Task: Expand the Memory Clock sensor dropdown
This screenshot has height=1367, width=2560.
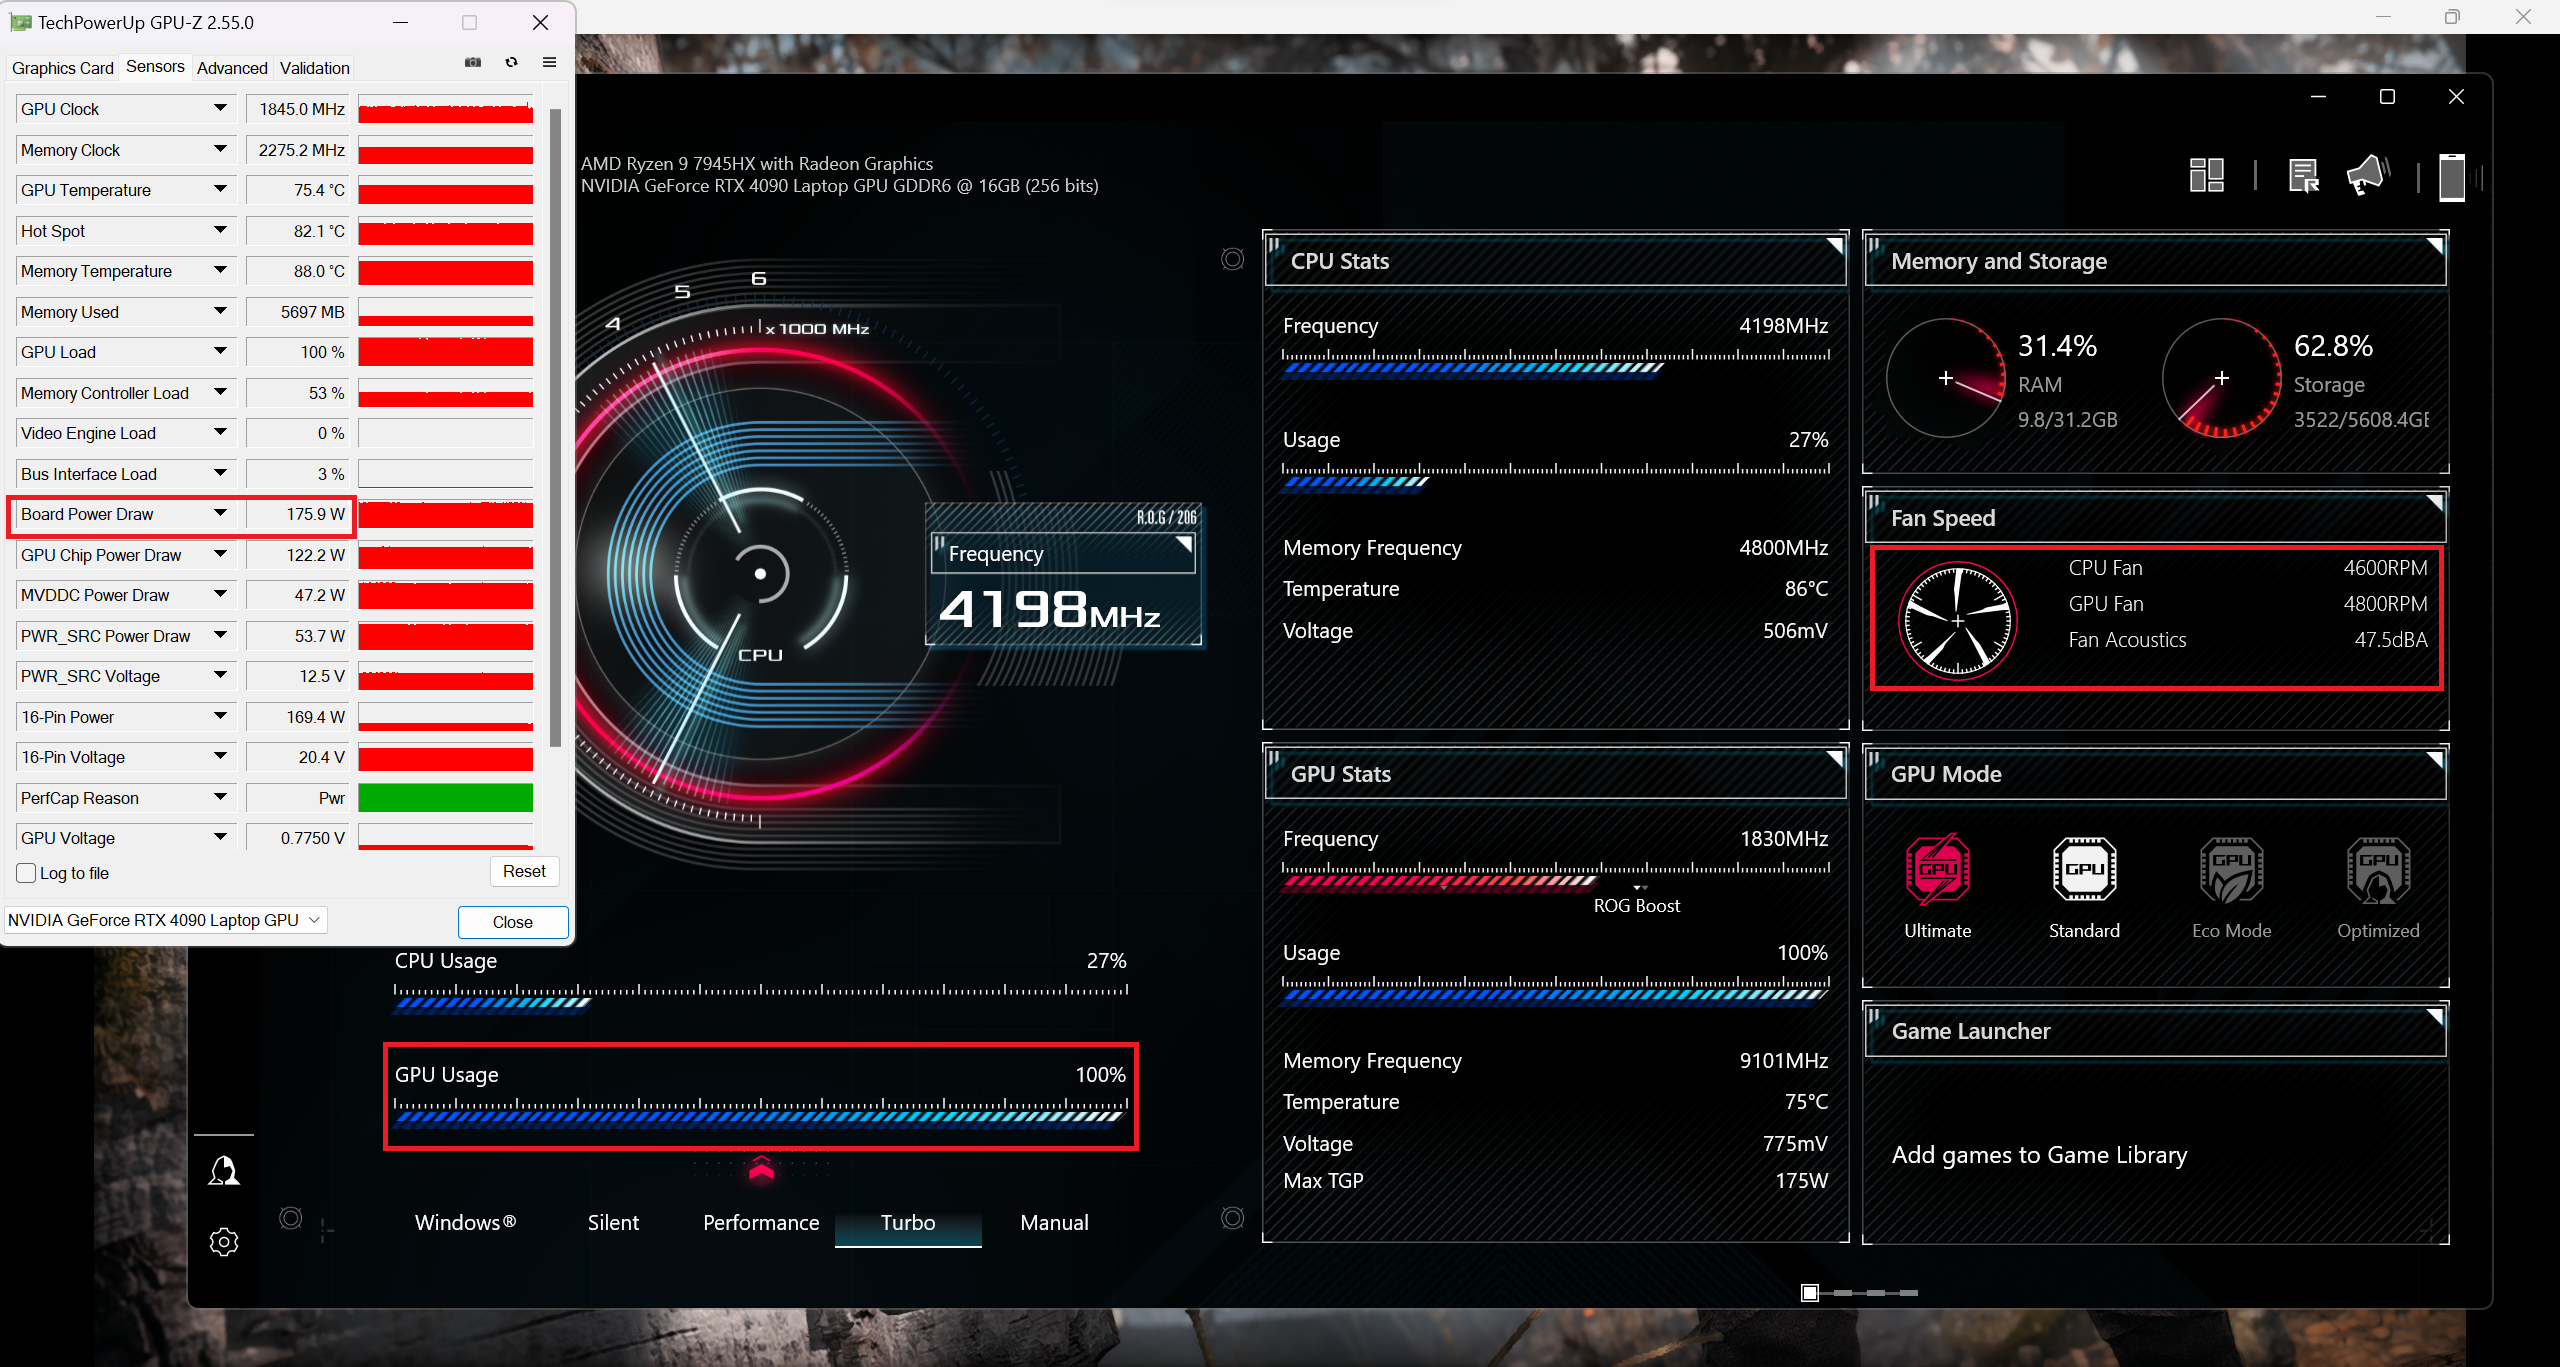Action: coord(220,149)
